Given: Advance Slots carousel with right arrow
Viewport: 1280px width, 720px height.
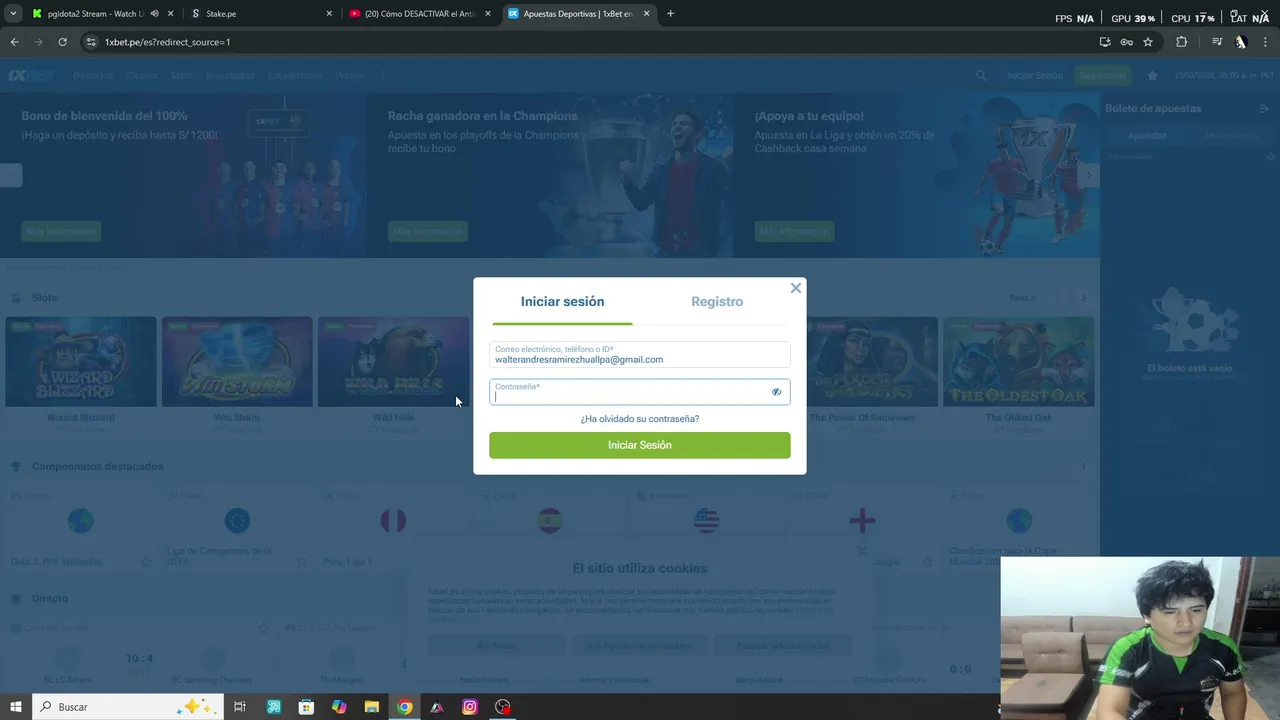Looking at the screenshot, I should tap(1083, 298).
